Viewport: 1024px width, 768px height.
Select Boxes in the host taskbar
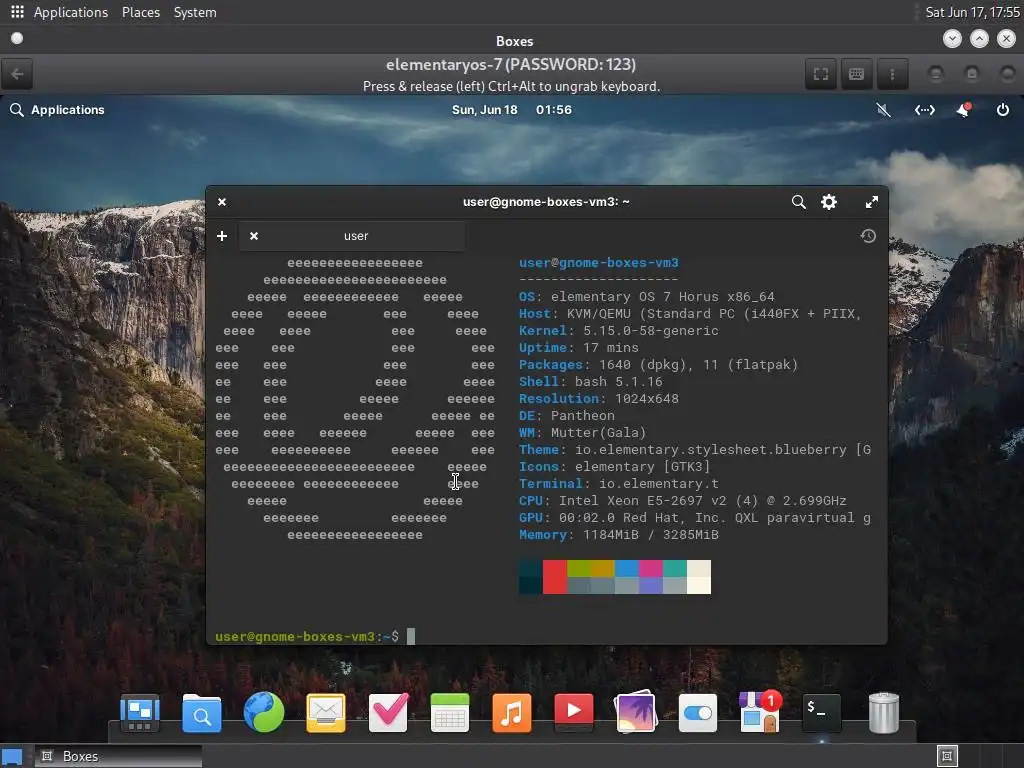pos(118,756)
